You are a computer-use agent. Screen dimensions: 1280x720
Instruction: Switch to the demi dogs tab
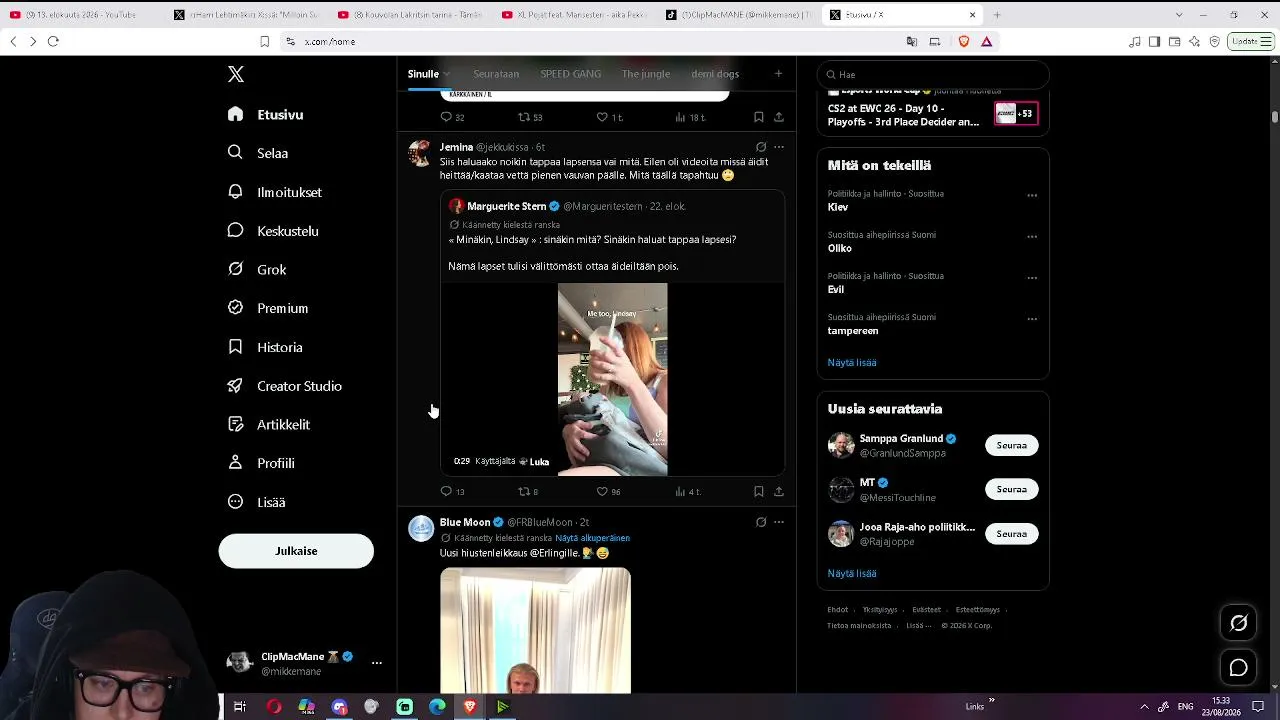[715, 74]
